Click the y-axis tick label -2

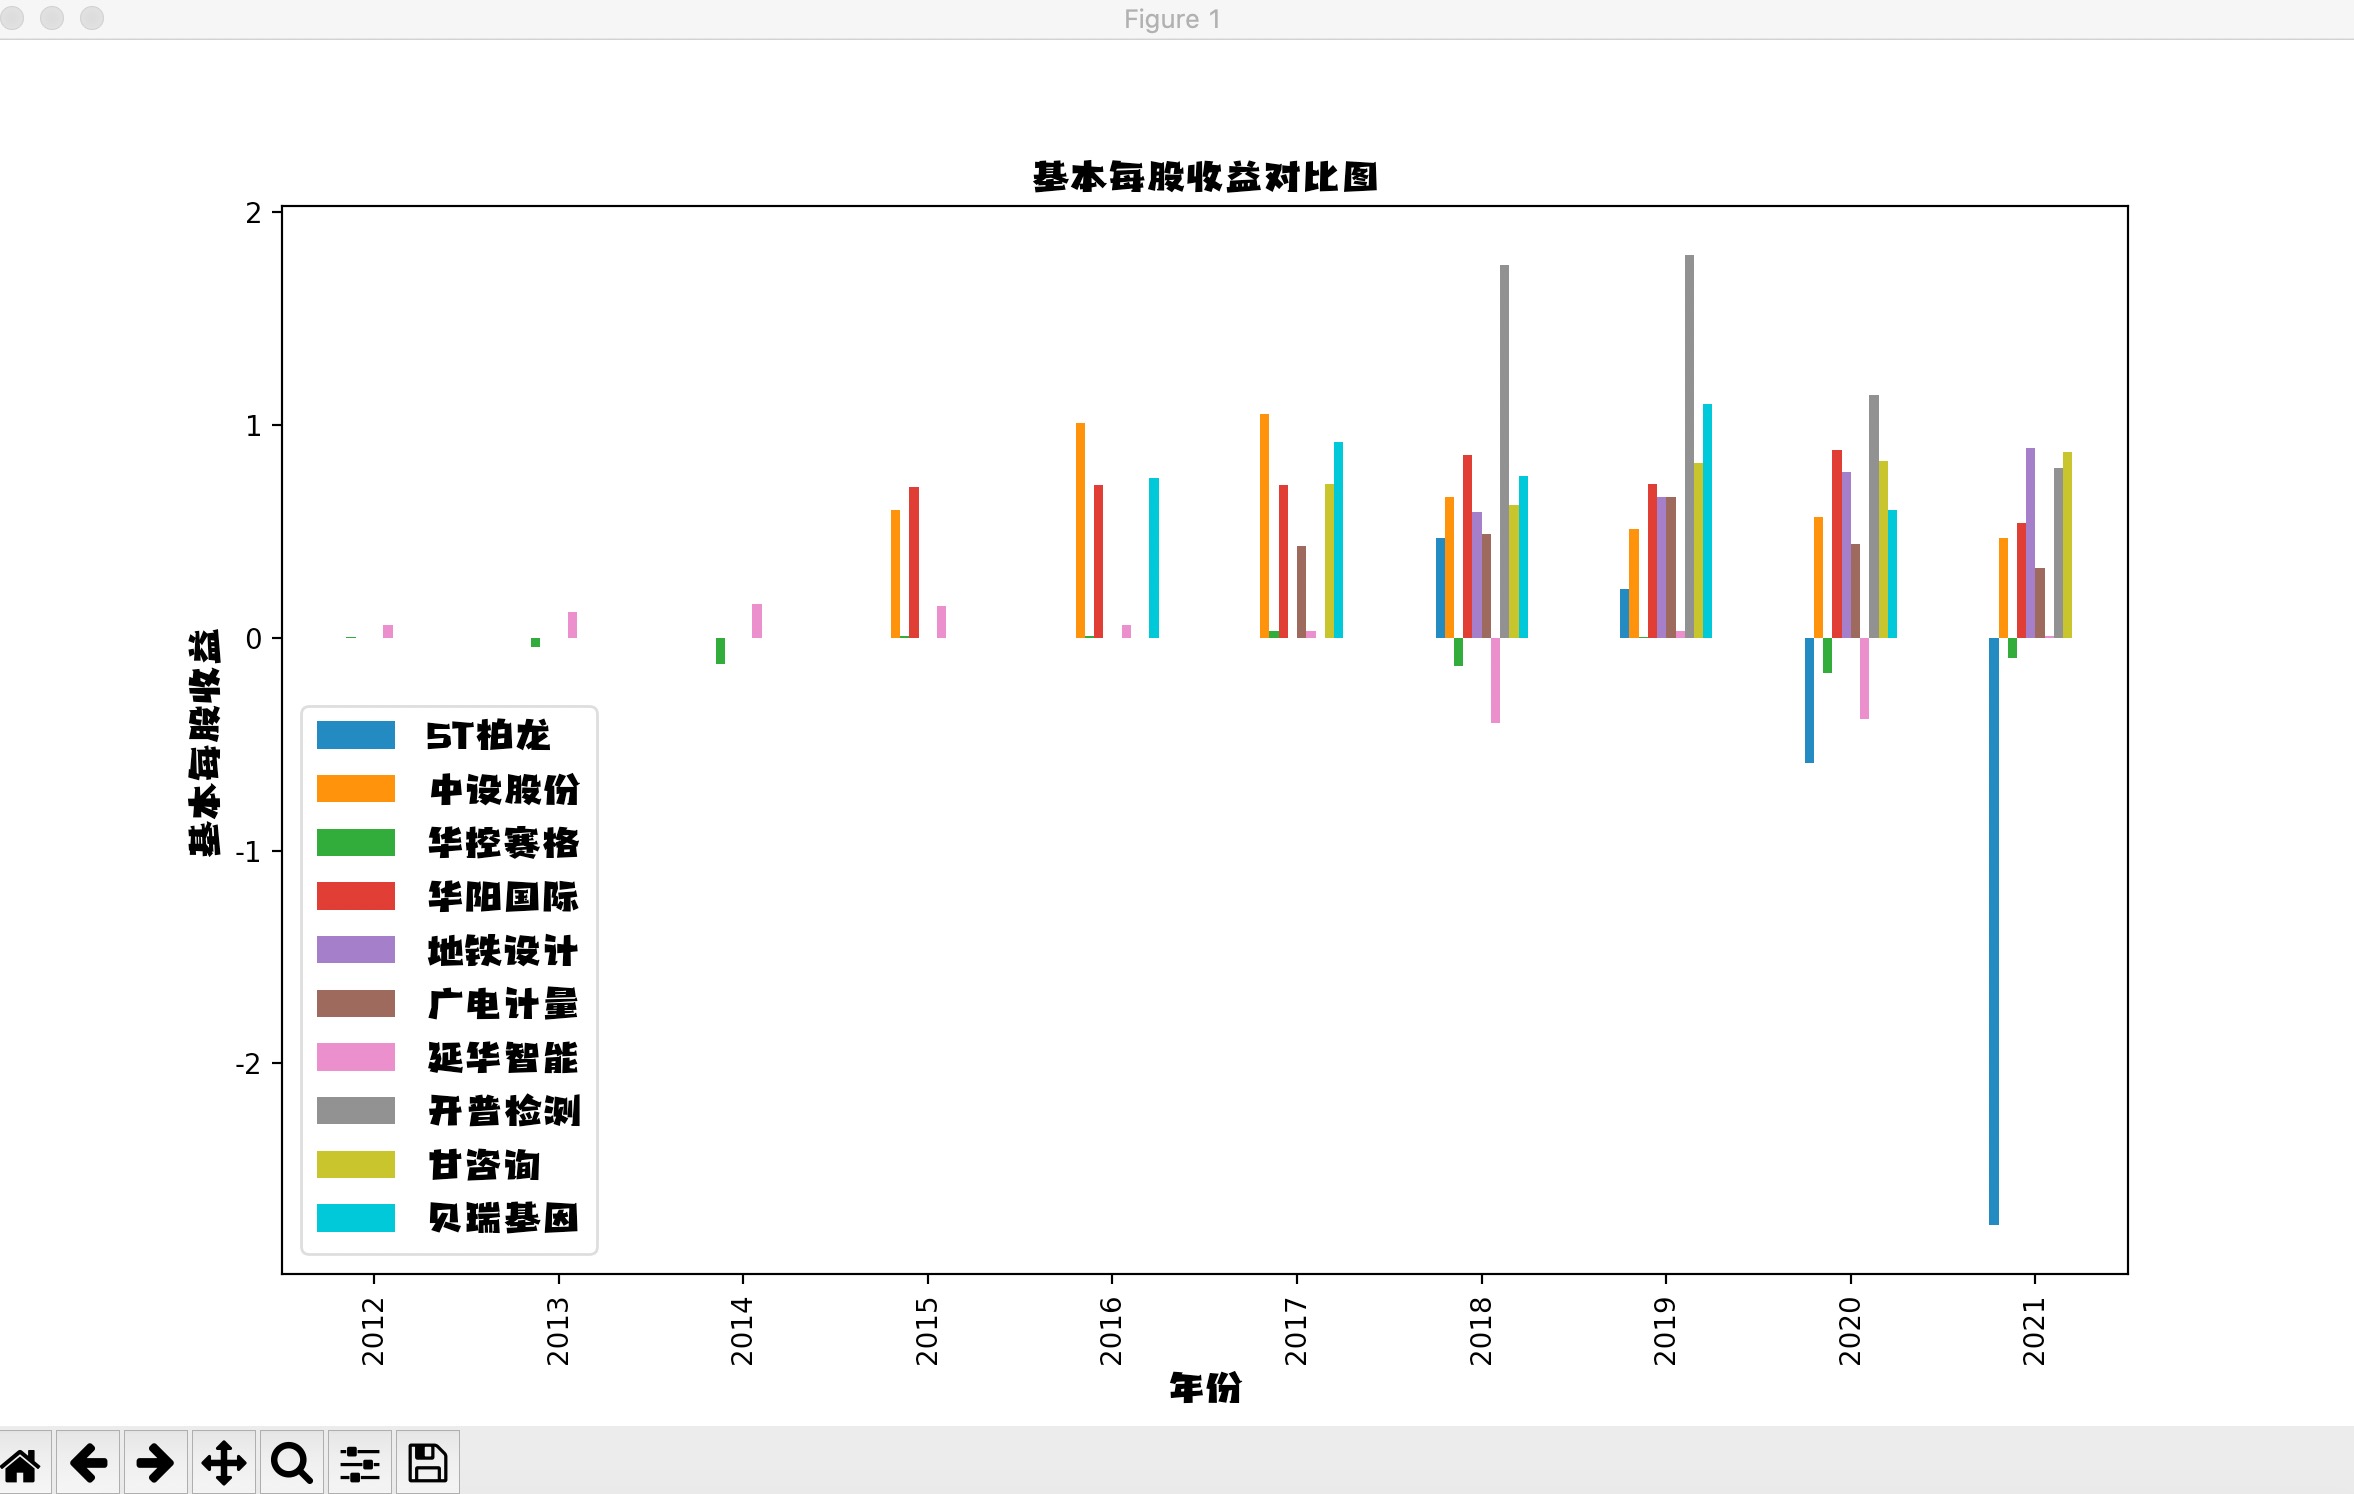coord(248,1064)
